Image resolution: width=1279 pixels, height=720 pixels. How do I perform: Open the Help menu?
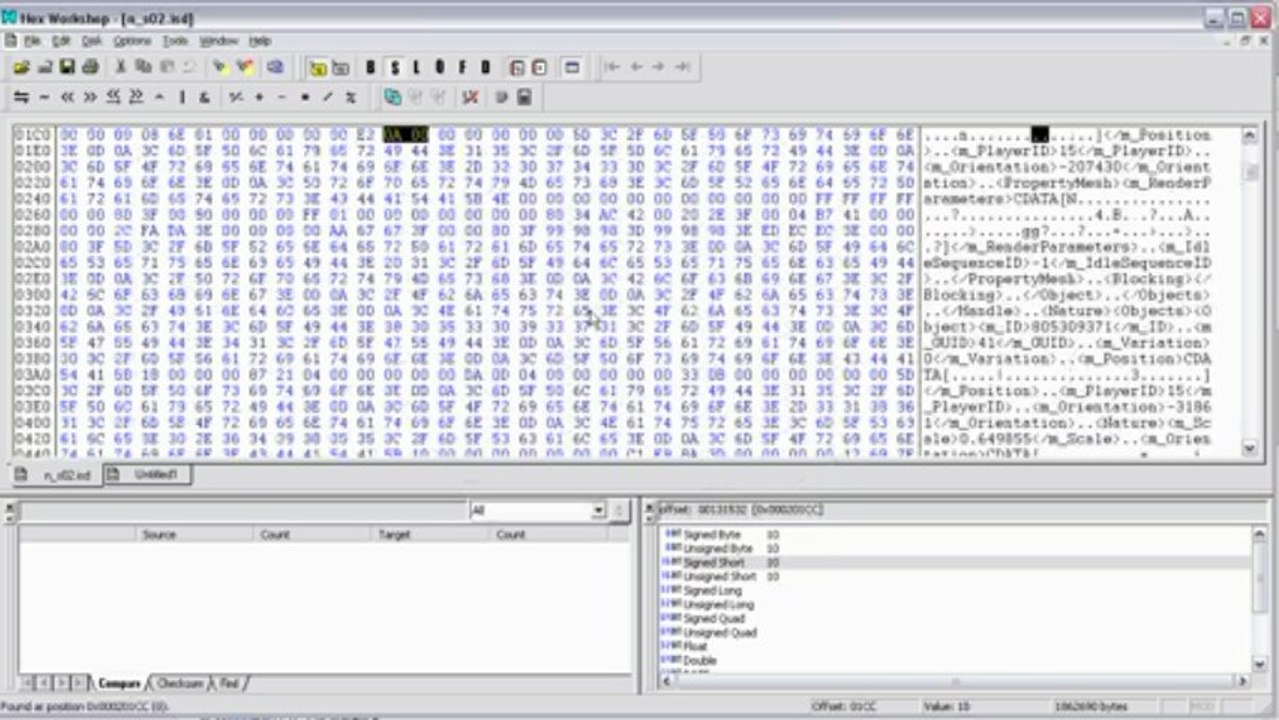point(260,41)
